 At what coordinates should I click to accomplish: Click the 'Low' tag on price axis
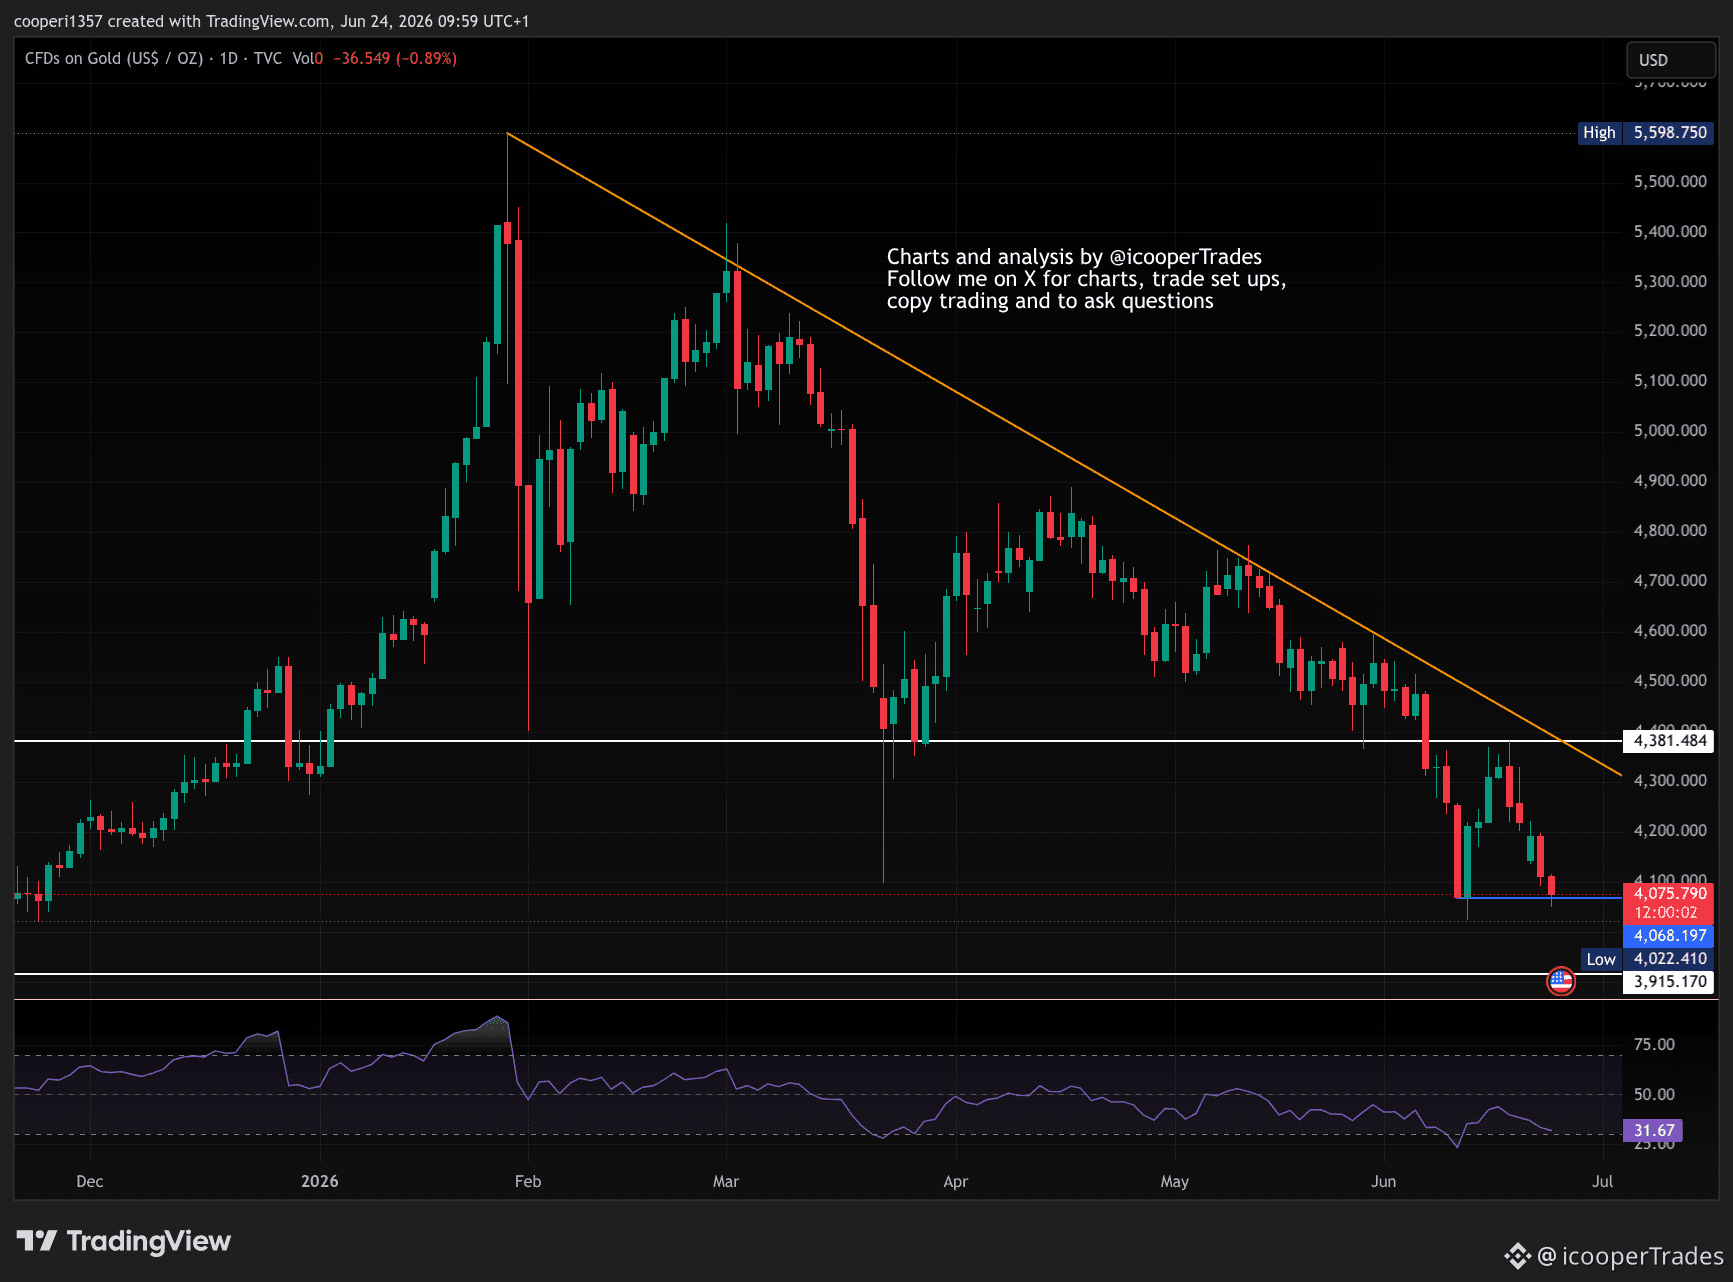tap(1601, 959)
